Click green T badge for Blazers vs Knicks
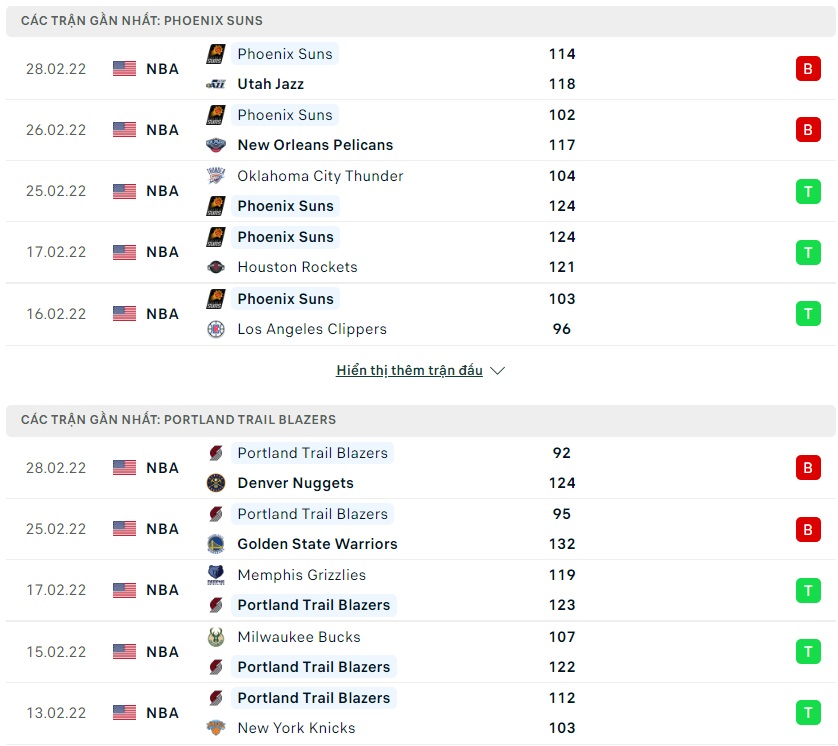 807,713
